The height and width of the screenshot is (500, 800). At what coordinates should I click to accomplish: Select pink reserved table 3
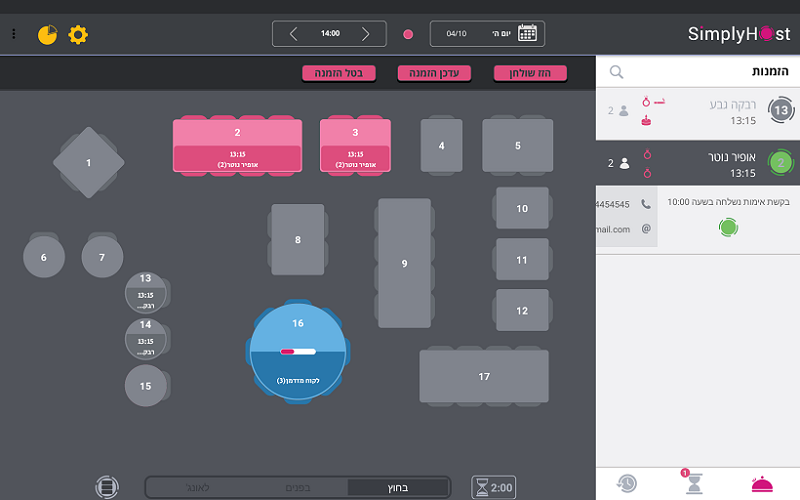pyautogui.click(x=355, y=145)
